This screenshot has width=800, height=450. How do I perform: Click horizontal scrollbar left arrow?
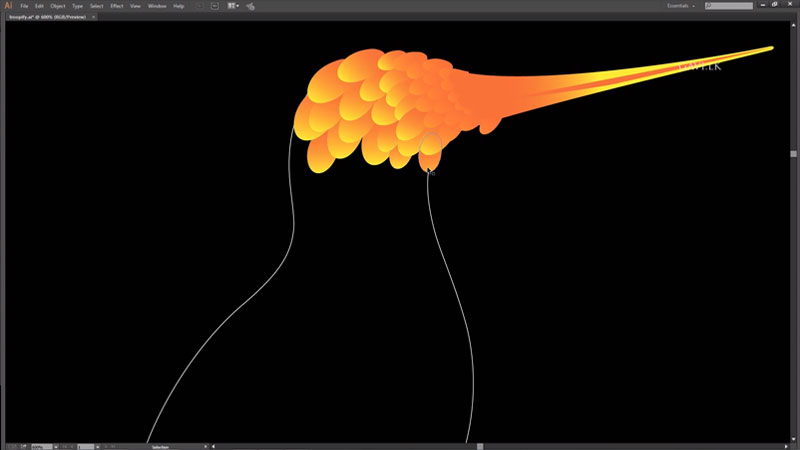click(x=213, y=447)
